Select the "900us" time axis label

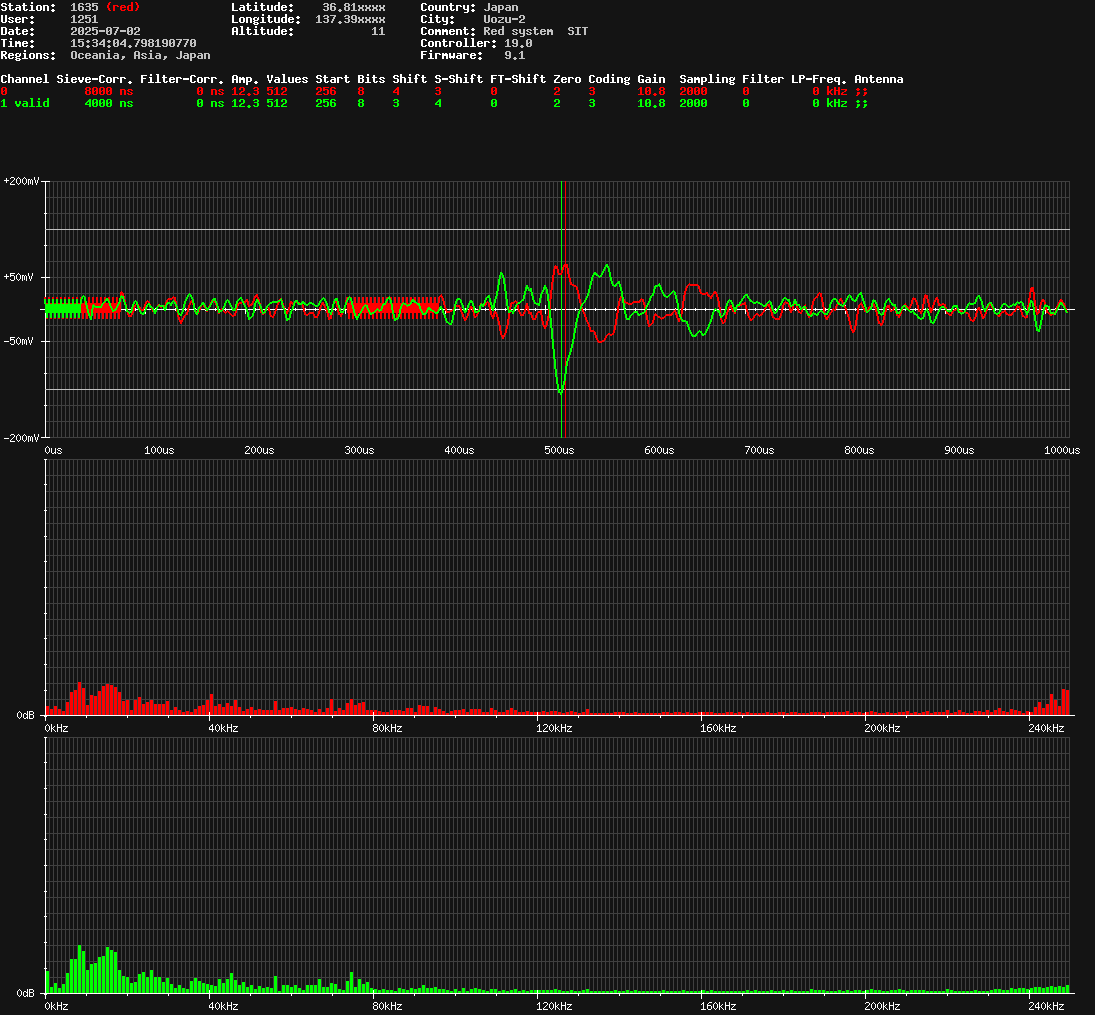(959, 450)
